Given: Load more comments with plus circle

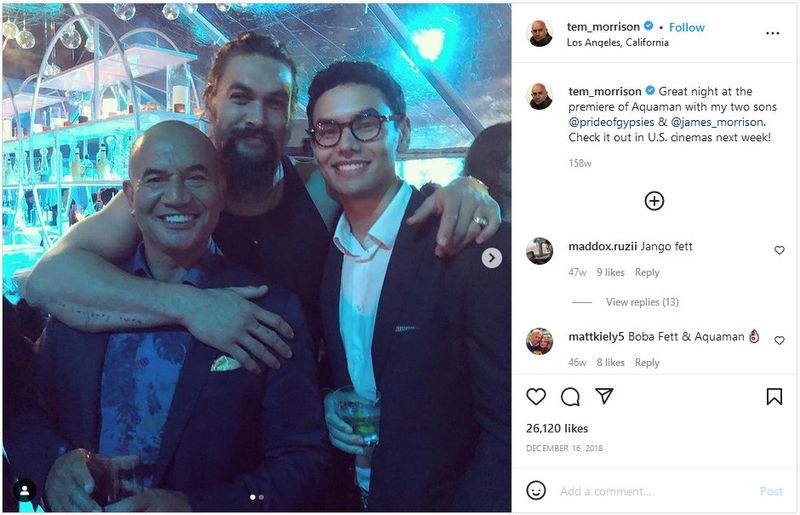Looking at the screenshot, I should [x=654, y=201].
